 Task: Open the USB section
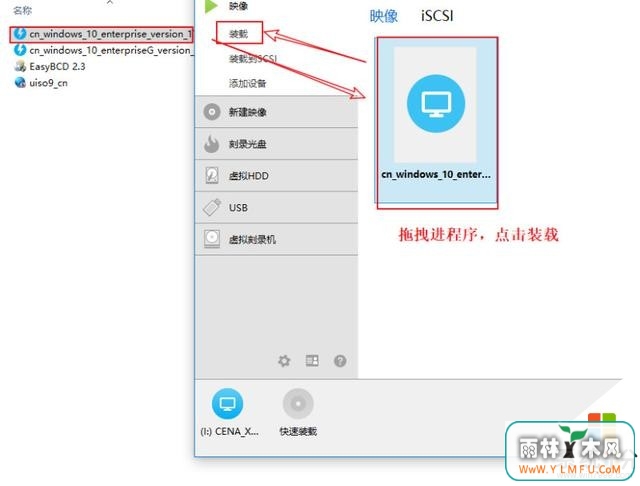point(276,207)
